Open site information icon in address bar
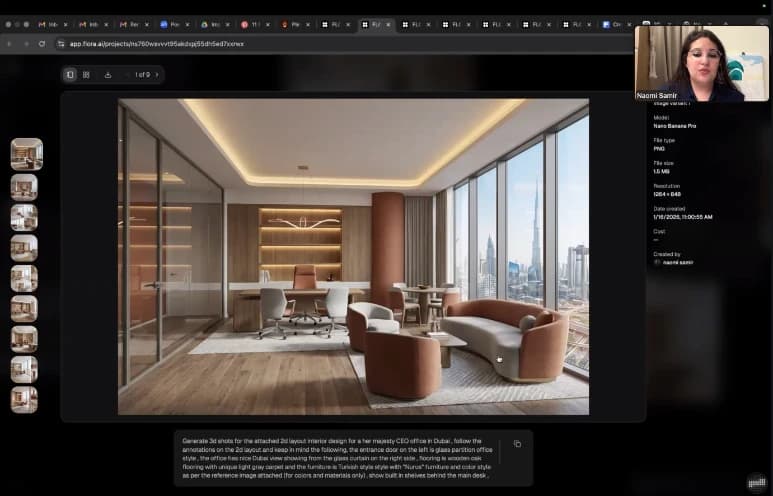The height and width of the screenshot is (496, 773). click(x=61, y=44)
